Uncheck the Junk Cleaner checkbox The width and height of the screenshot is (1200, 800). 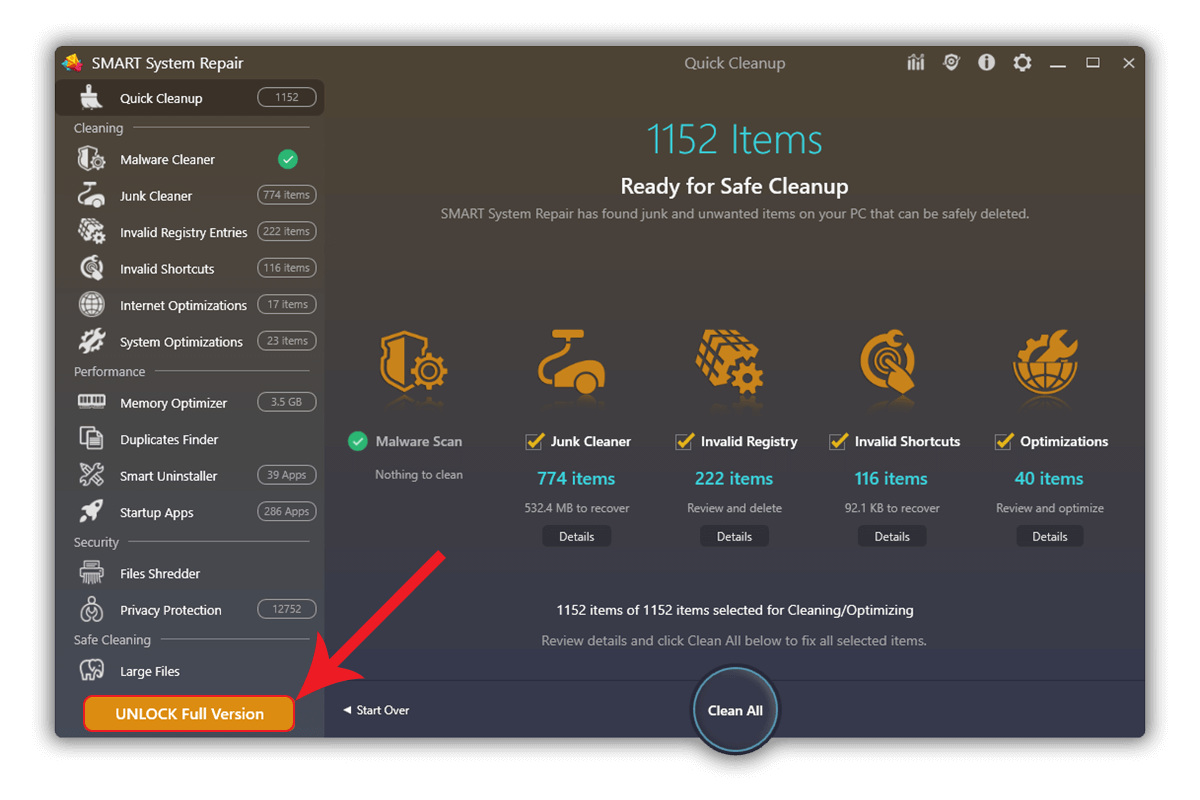(x=533, y=441)
